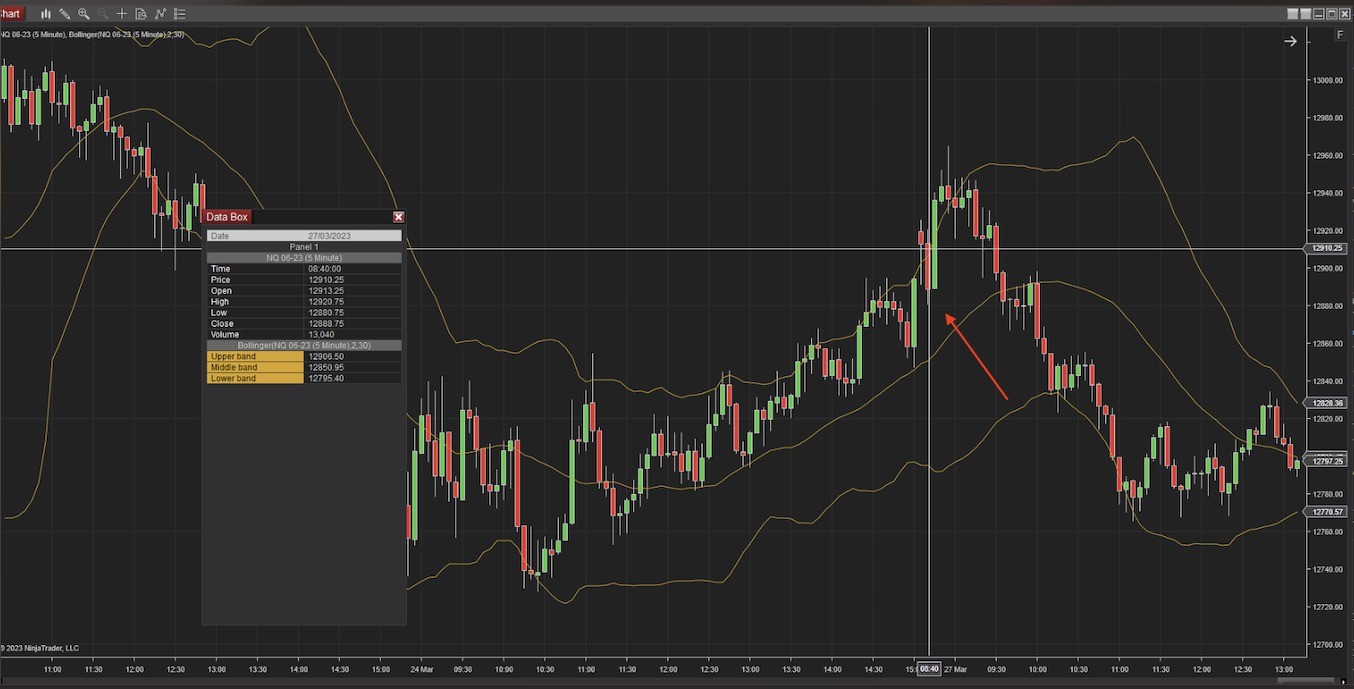Open the drawing tools pencil icon
The image size is (1354, 689).
64,14
